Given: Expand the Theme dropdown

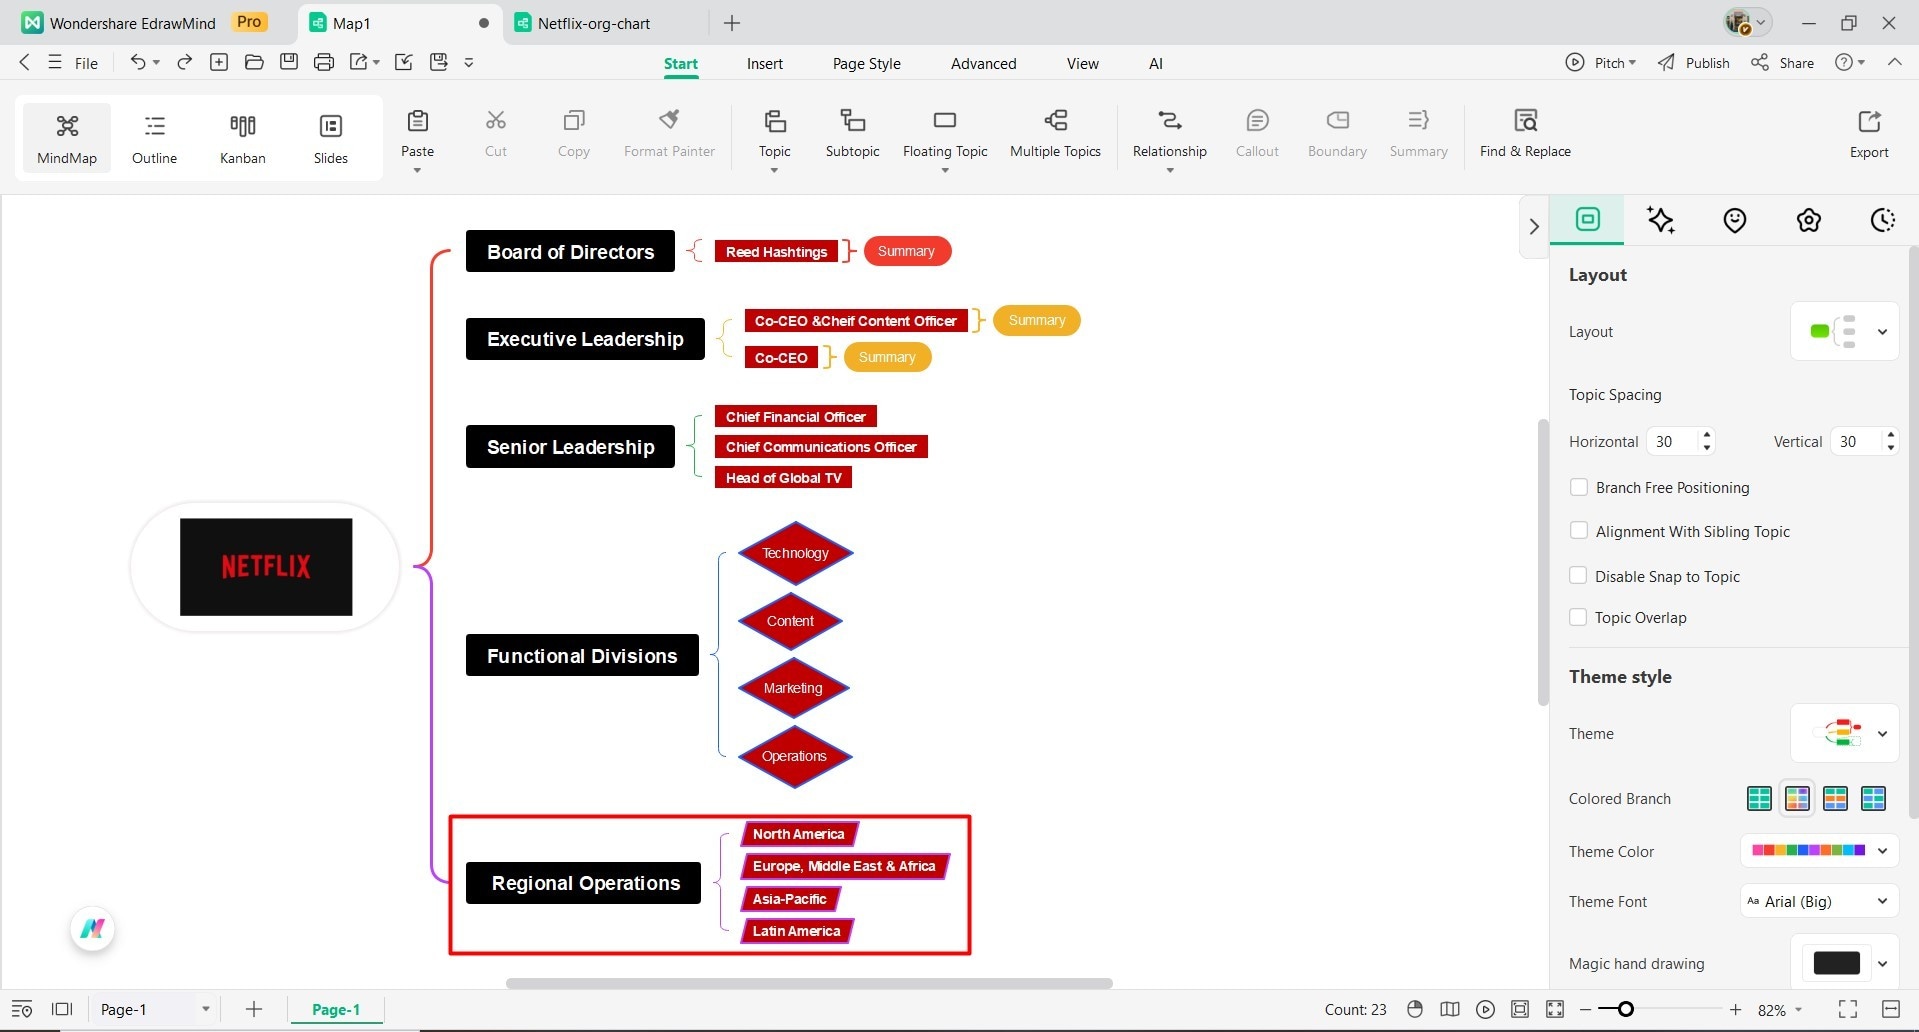Looking at the screenshot, I should (1845, 733).
